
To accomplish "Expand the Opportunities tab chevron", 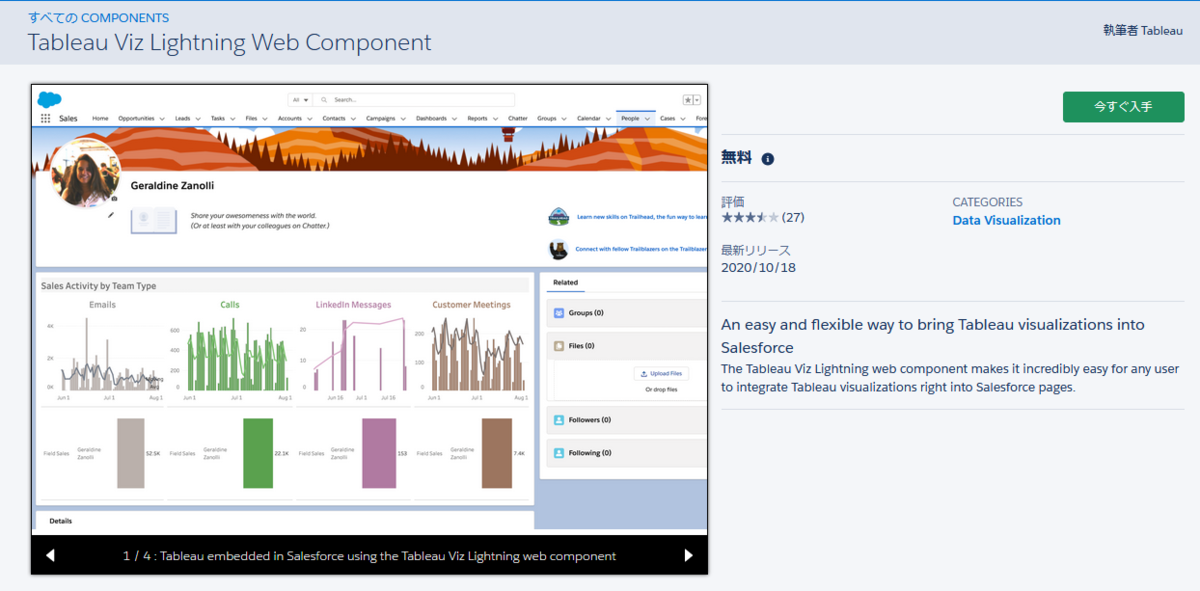I will pyautogui.click(x=162, y=119).
